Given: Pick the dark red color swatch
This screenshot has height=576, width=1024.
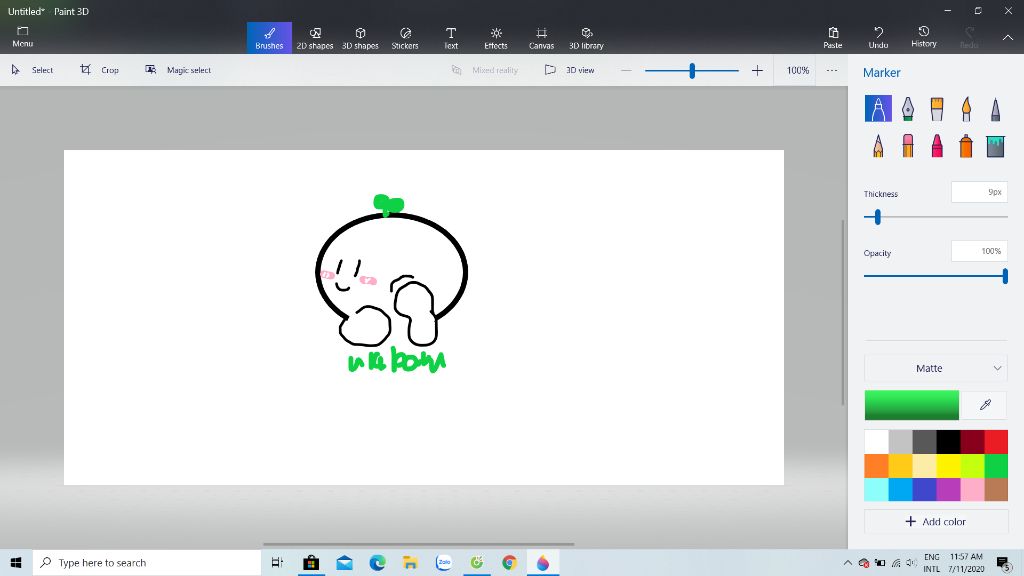Looking at the screenshot, I should coord(972,441).
